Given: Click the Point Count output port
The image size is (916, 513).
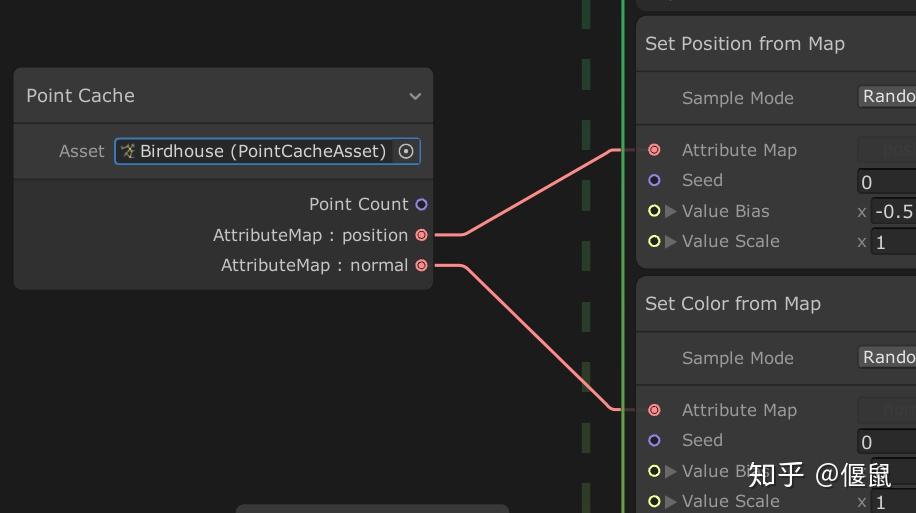Looking at the screenshot, I should [421, 204].
